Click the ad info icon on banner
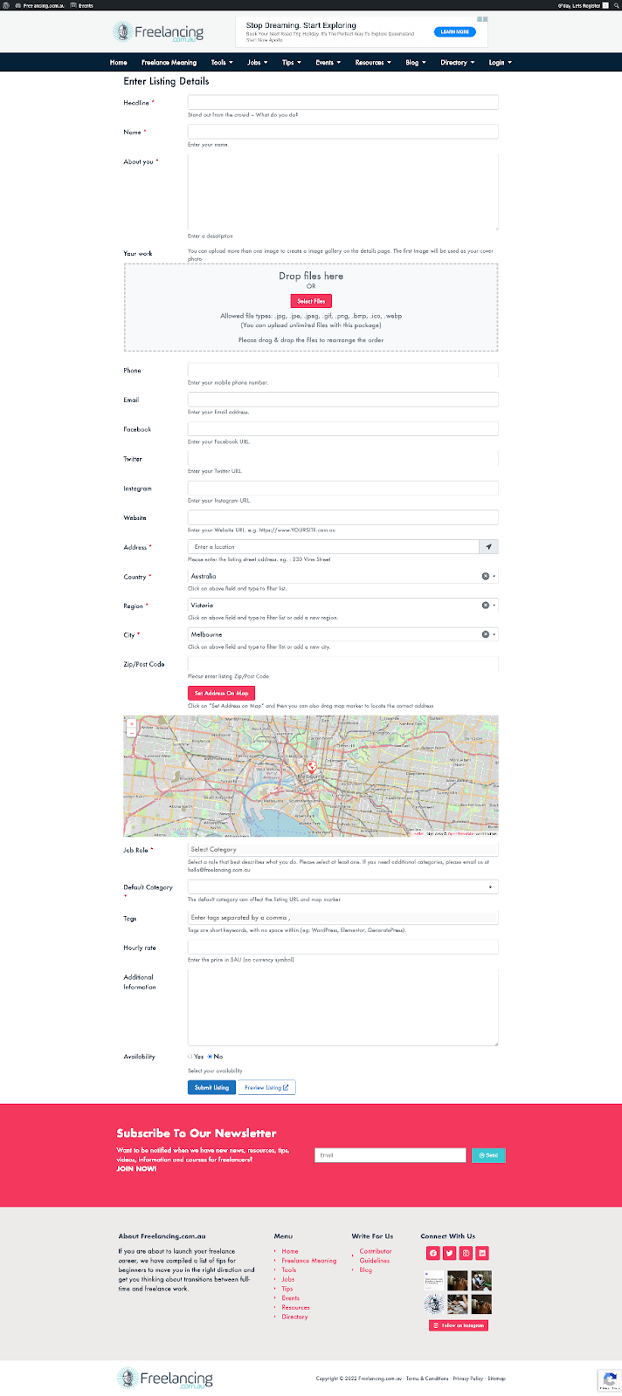This screenshot has width=622, height=1396. point(480,19)
